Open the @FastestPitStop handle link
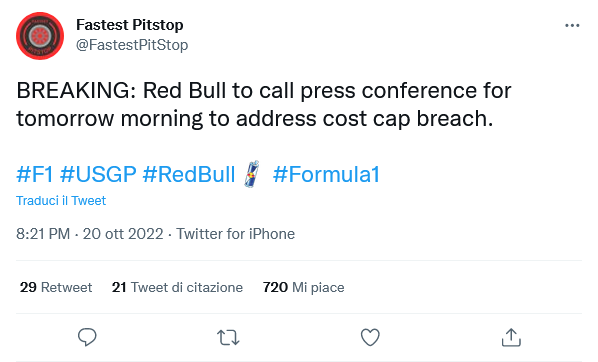The height and width of the screenshot is (362, 598). [x=132, y=45]
